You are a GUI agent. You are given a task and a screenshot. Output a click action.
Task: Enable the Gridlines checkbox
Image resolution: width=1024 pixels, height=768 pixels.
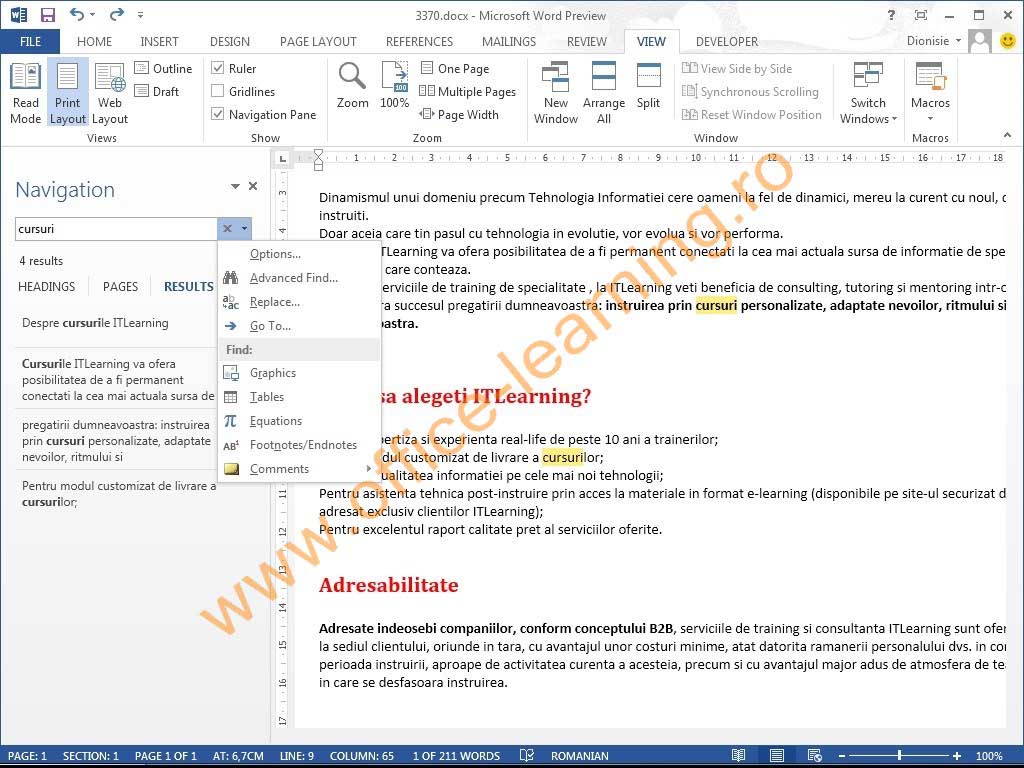(x=218, y=91)
